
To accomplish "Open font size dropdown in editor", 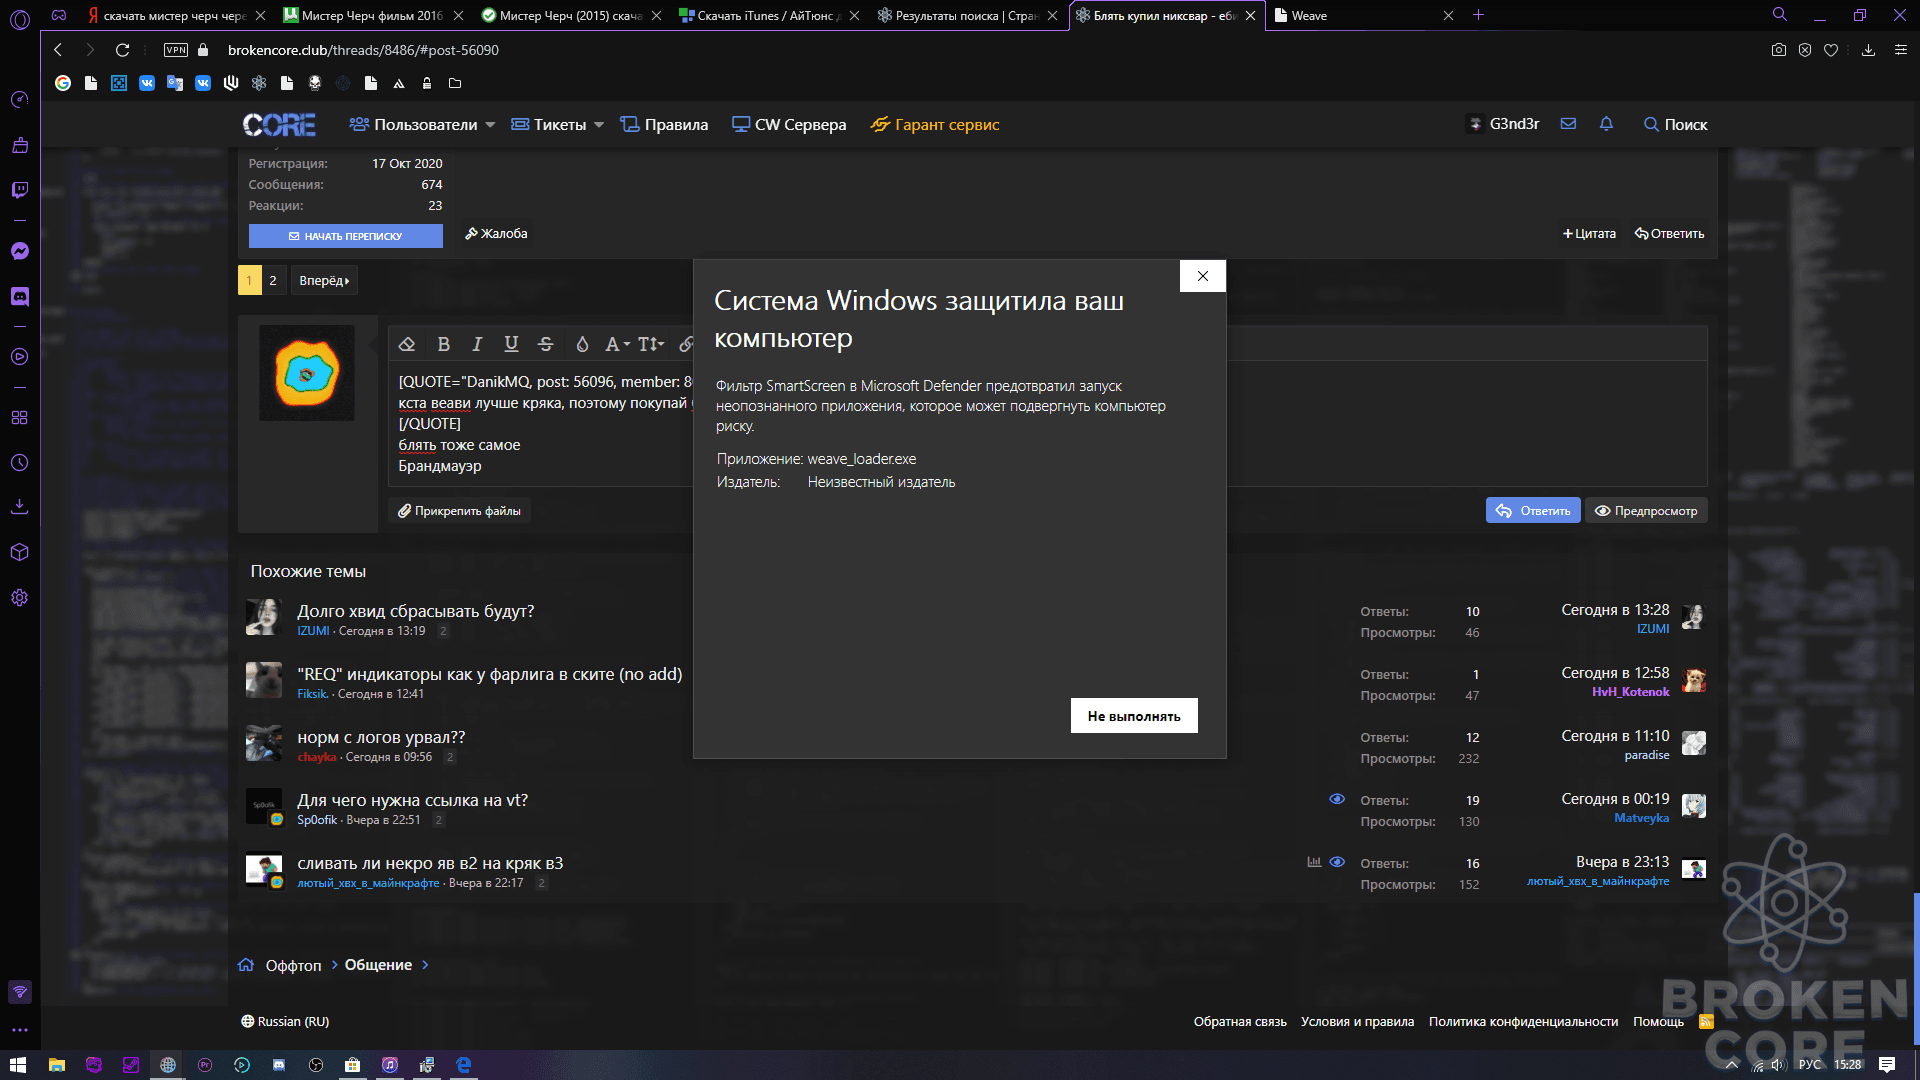I will click(651, 344).
